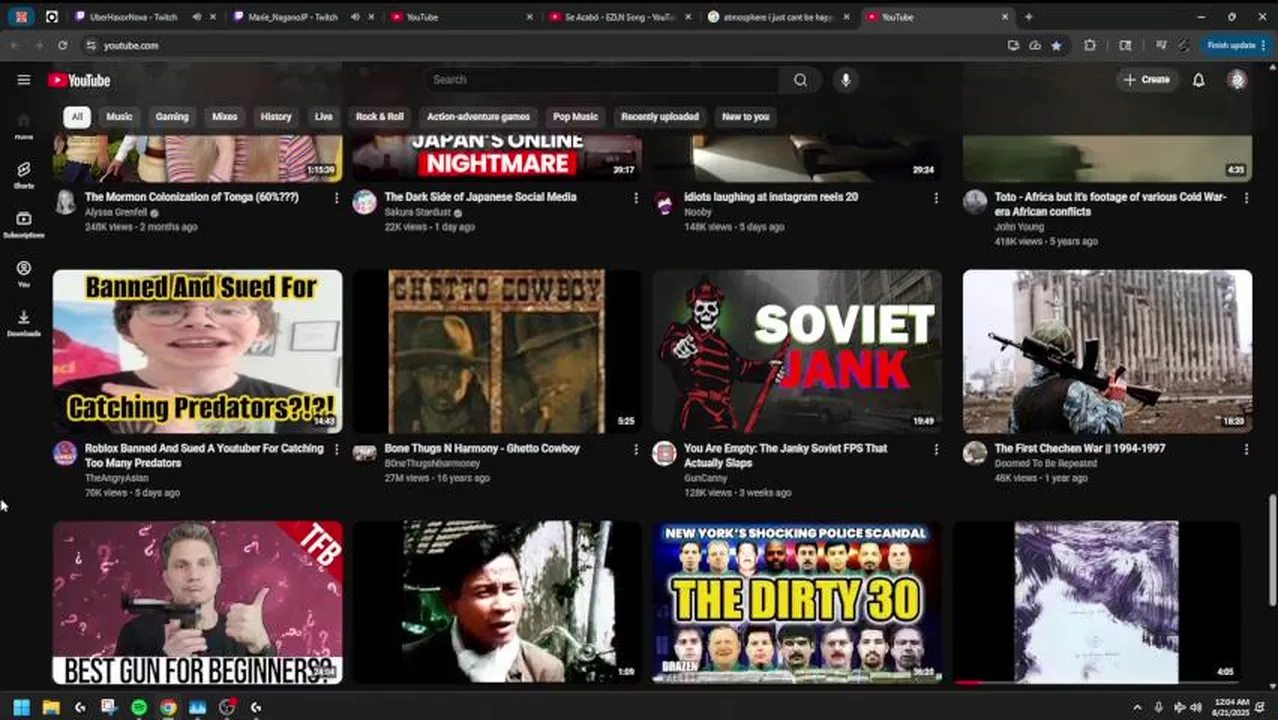The height and width of the screenshot is (720, 1278).
Task: Open the Alyssa Grenfell channel link
Action: (116, 213)
